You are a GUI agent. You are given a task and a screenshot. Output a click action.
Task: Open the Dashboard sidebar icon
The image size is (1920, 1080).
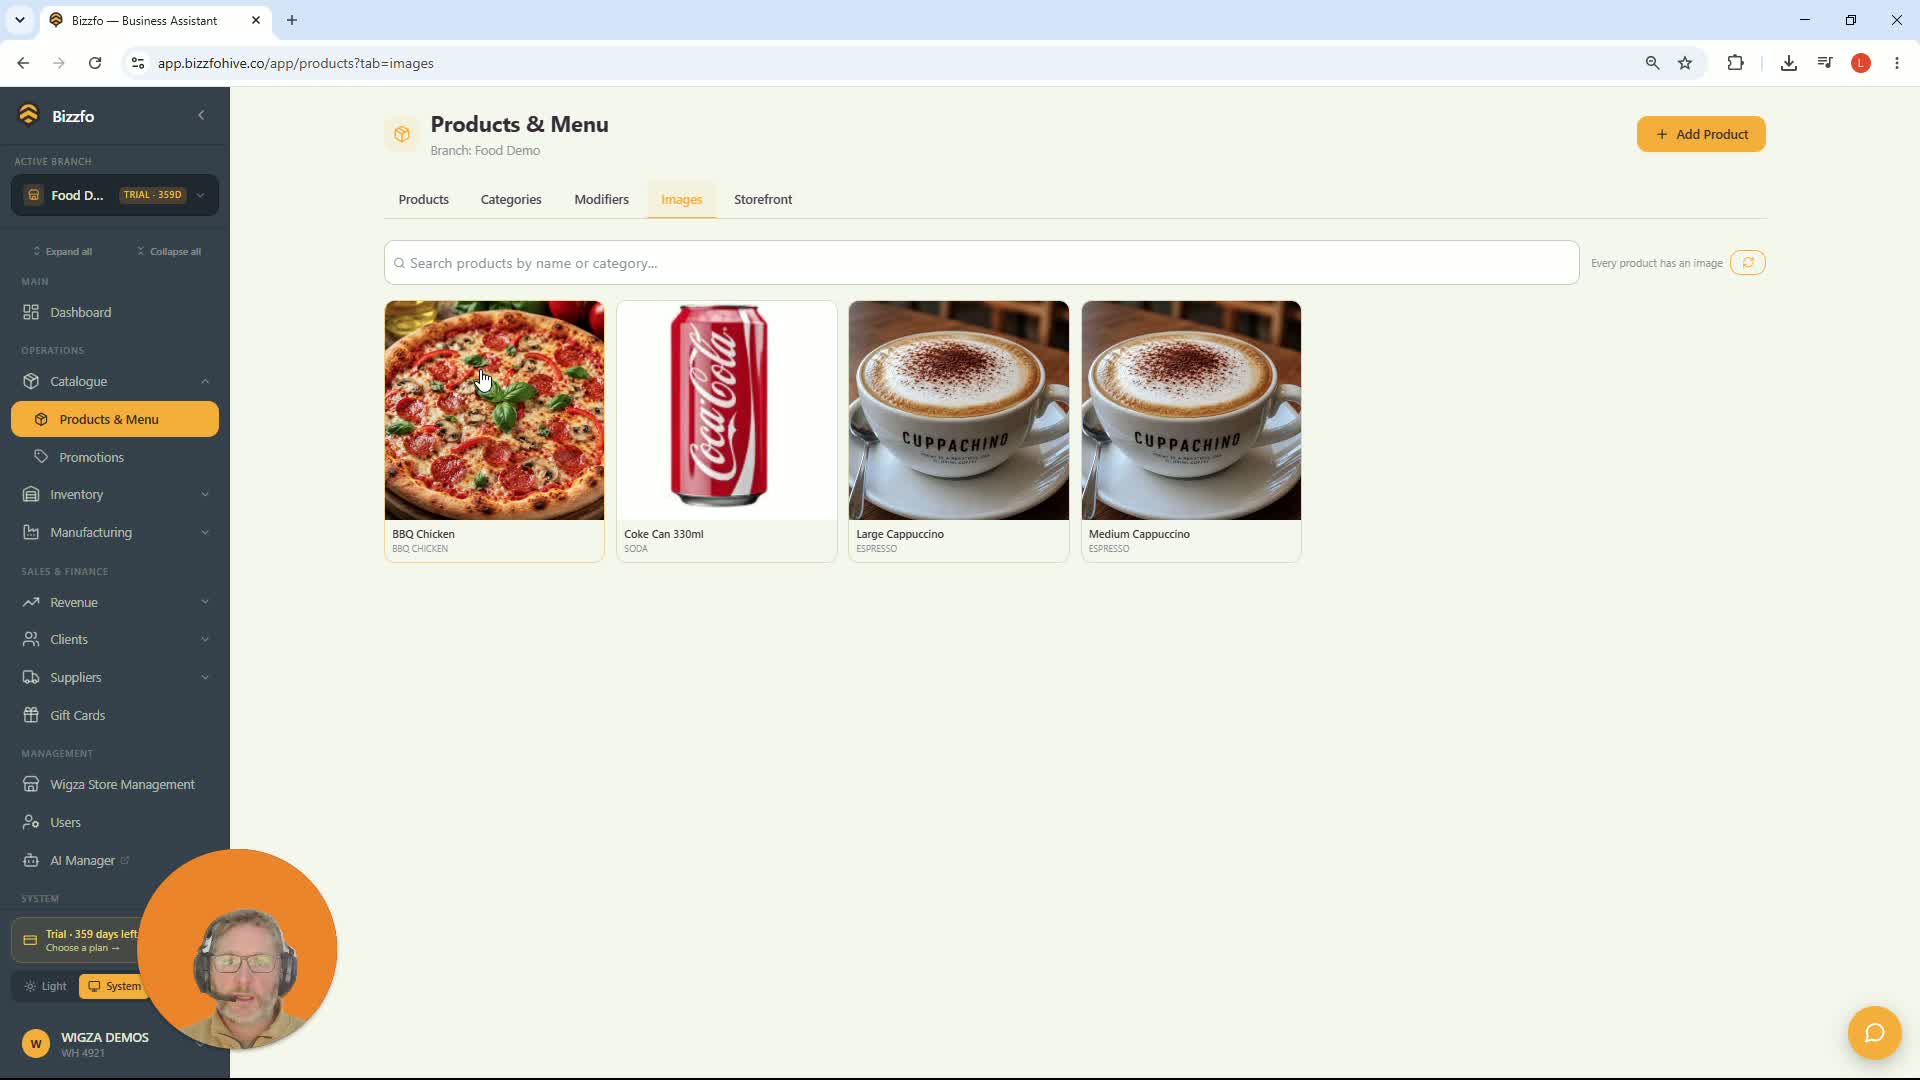click(31, 312)
